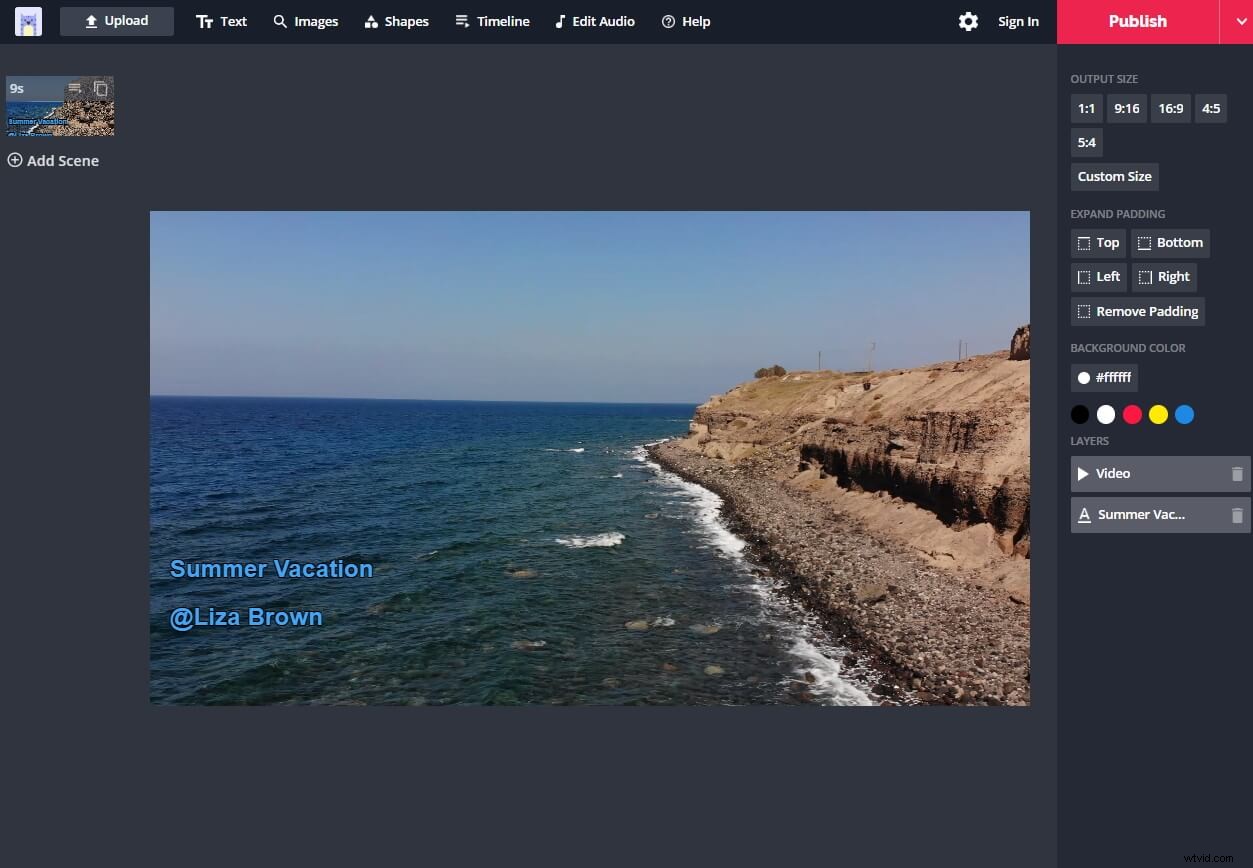Open Upload to add media

[x=116, y=20]
